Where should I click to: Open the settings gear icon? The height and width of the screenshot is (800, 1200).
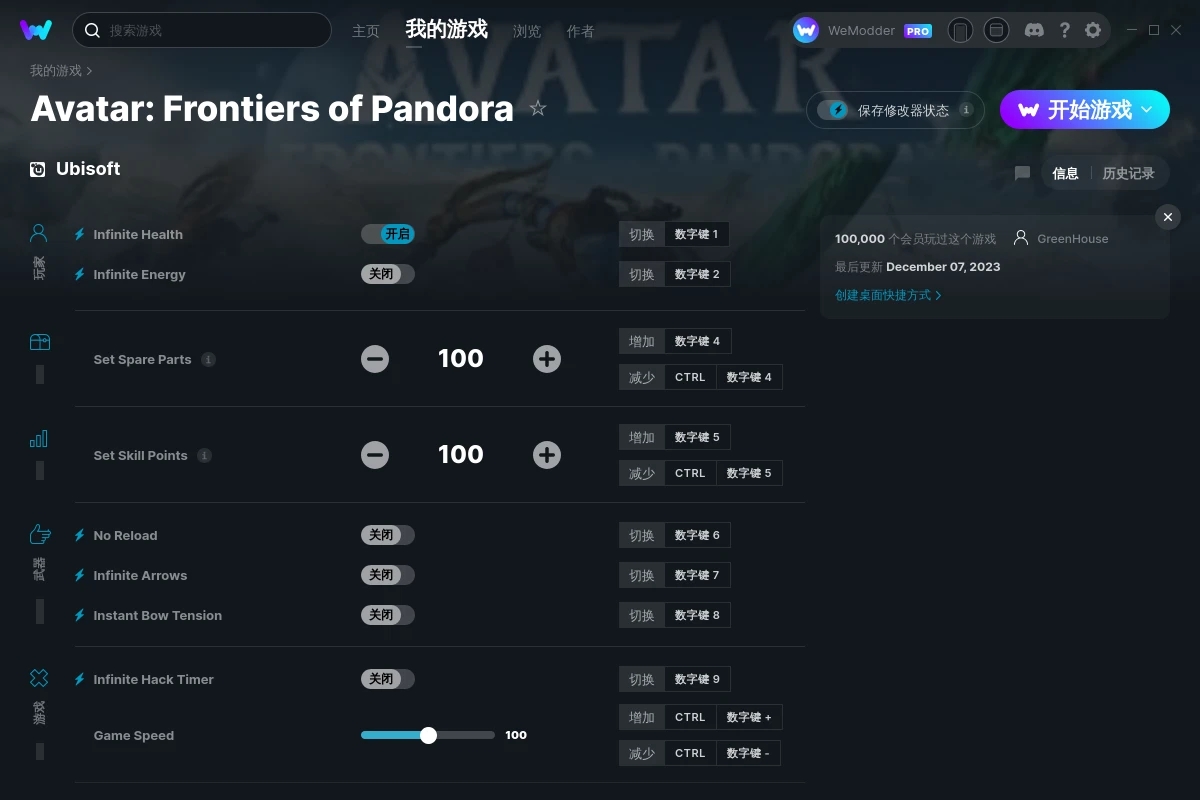pyautogui.click(x=1093, y=30)
